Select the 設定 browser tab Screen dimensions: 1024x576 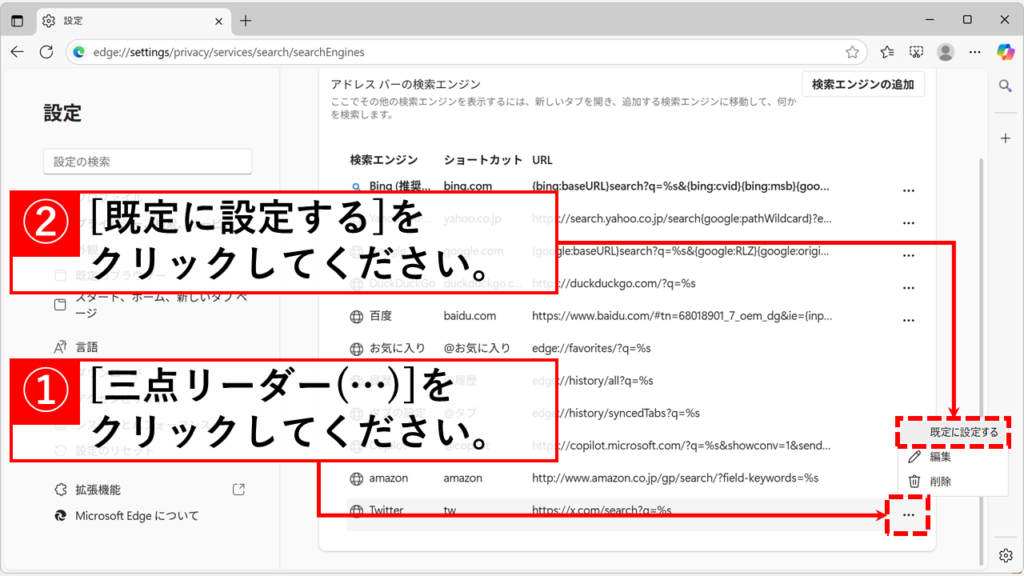coord(133,21)
